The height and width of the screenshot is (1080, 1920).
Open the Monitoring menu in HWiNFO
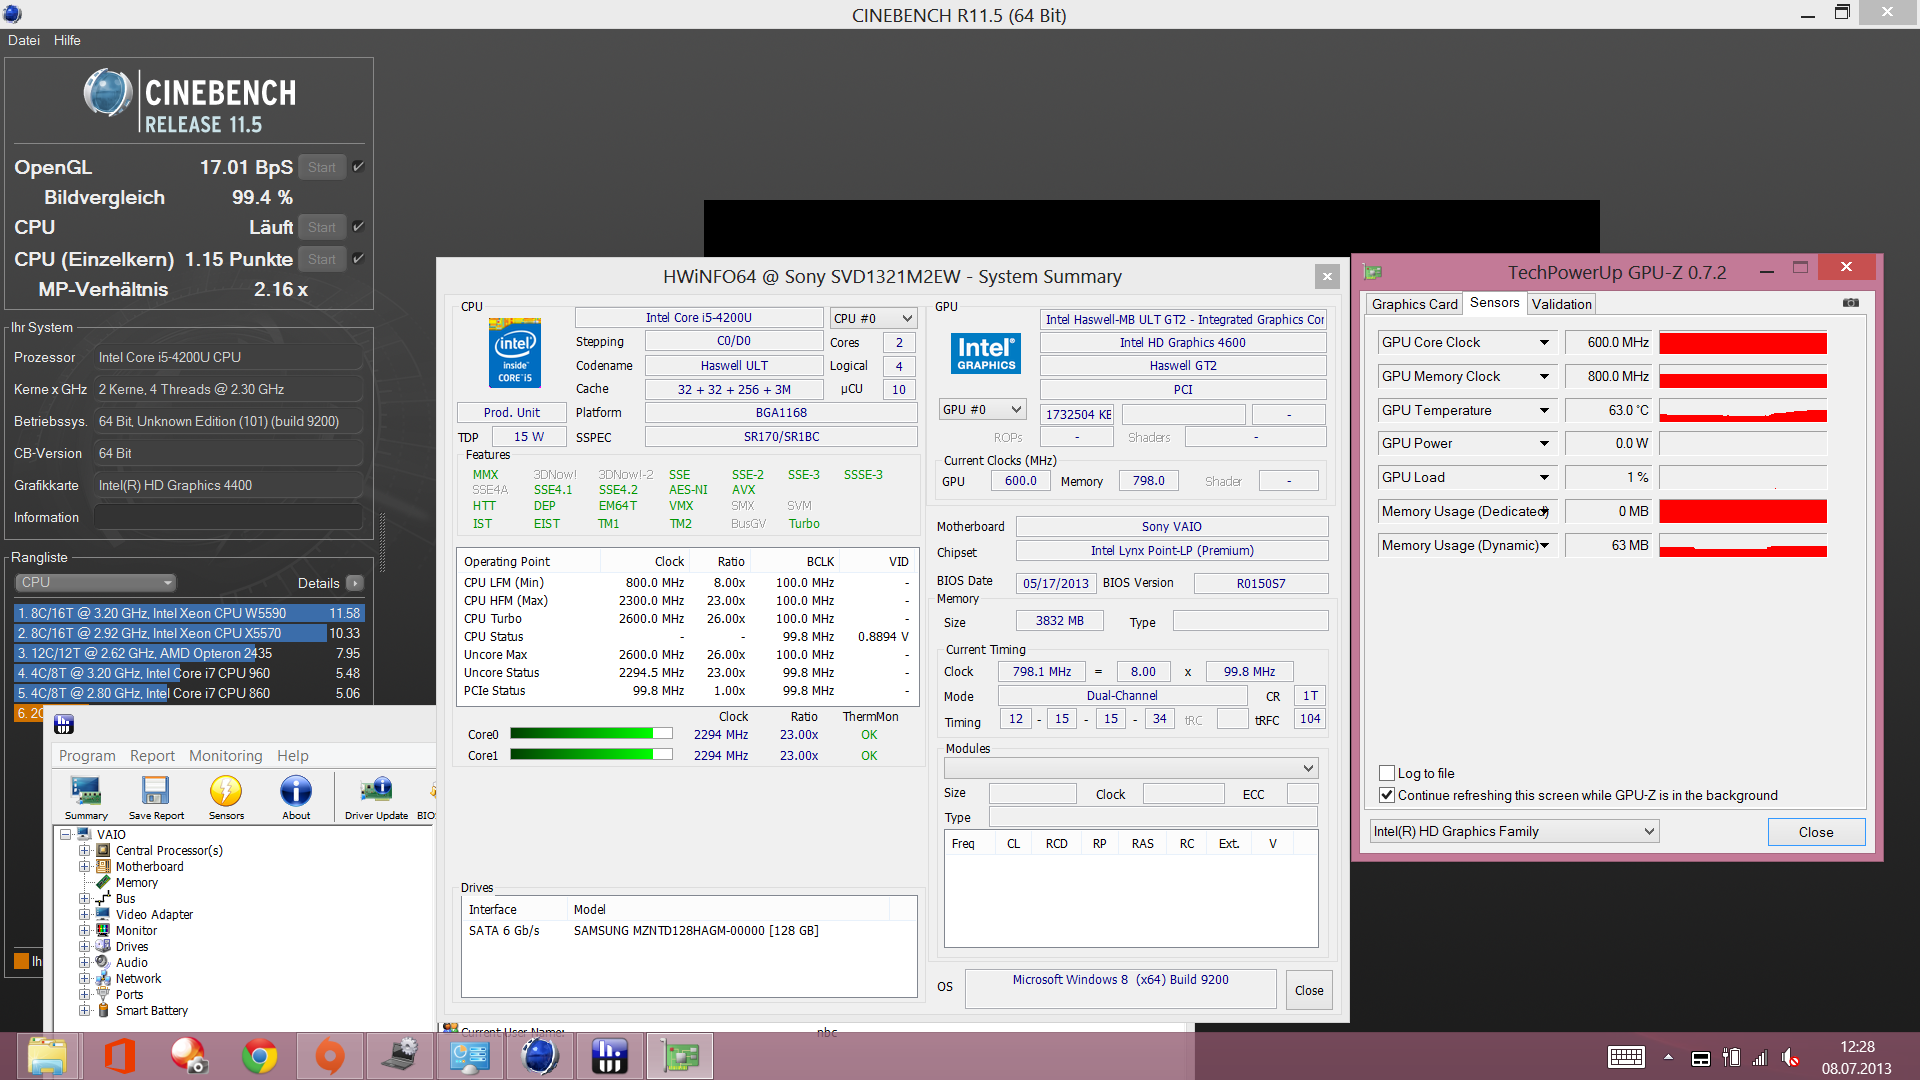[x=225, y=756]
